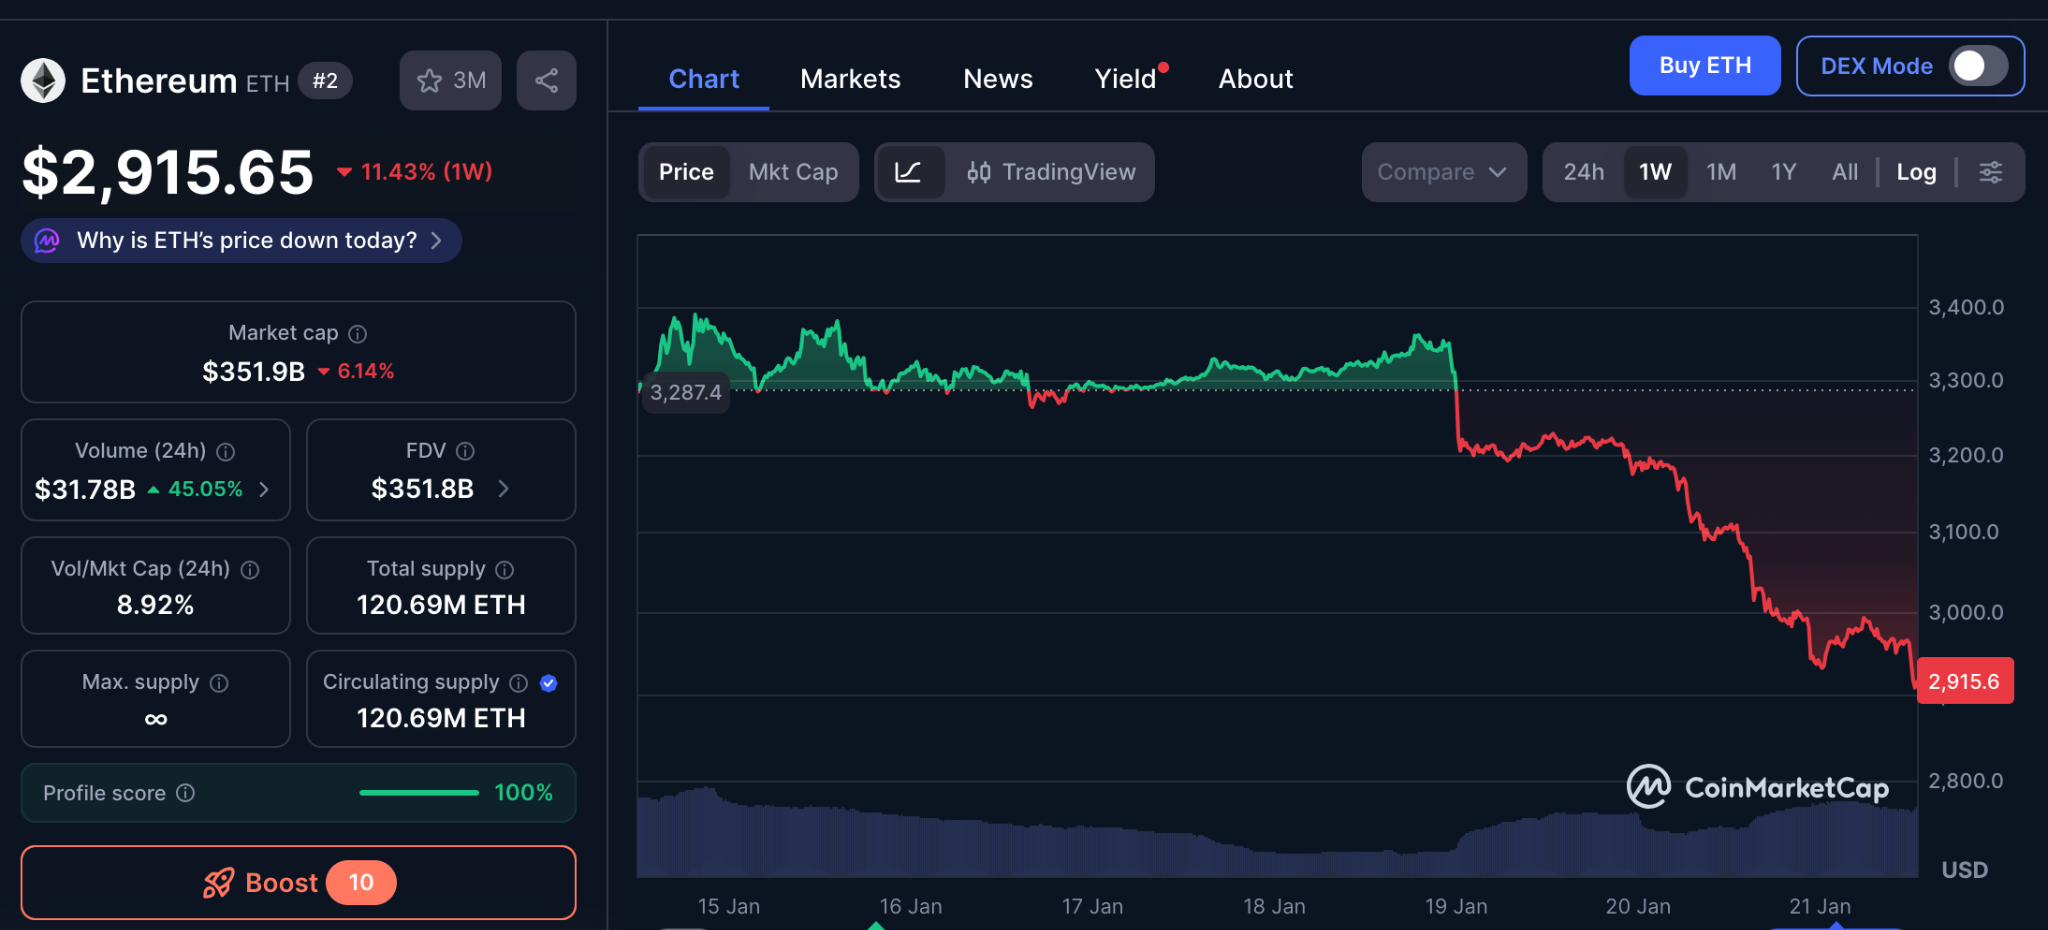
Task: Click Volume (24h) info icon
Action: [226, 452]
